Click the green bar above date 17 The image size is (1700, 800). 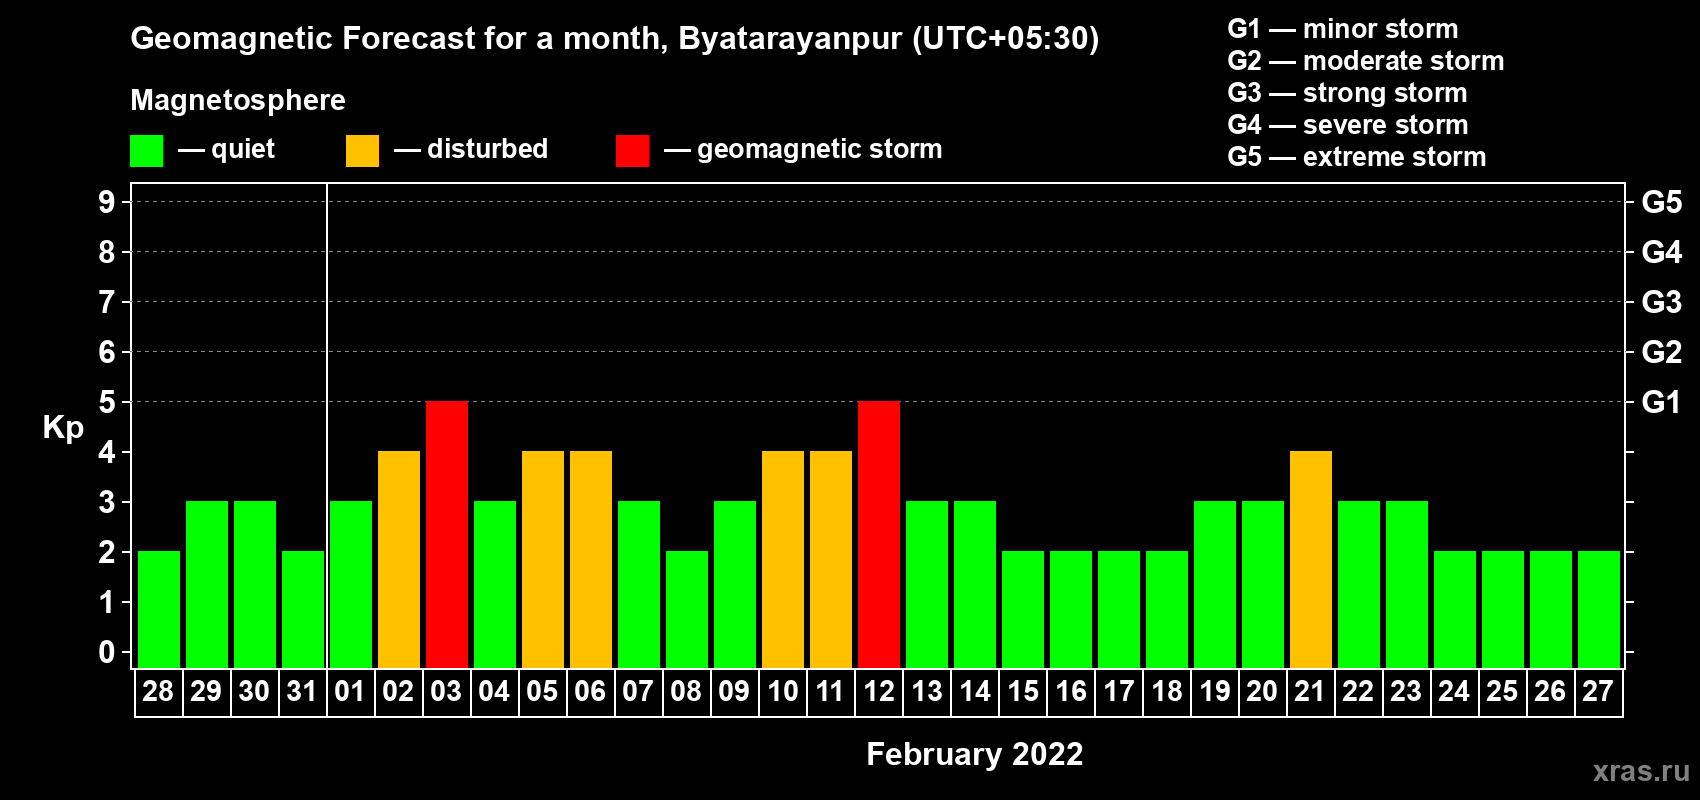point(1119,610)
